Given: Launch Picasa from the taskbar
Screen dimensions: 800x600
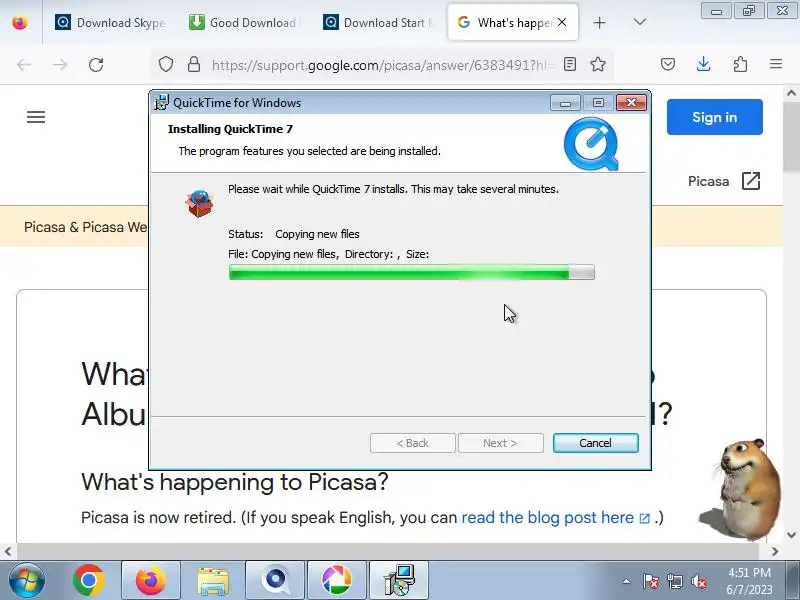Looking at the screenshot, I should (337, 580).
